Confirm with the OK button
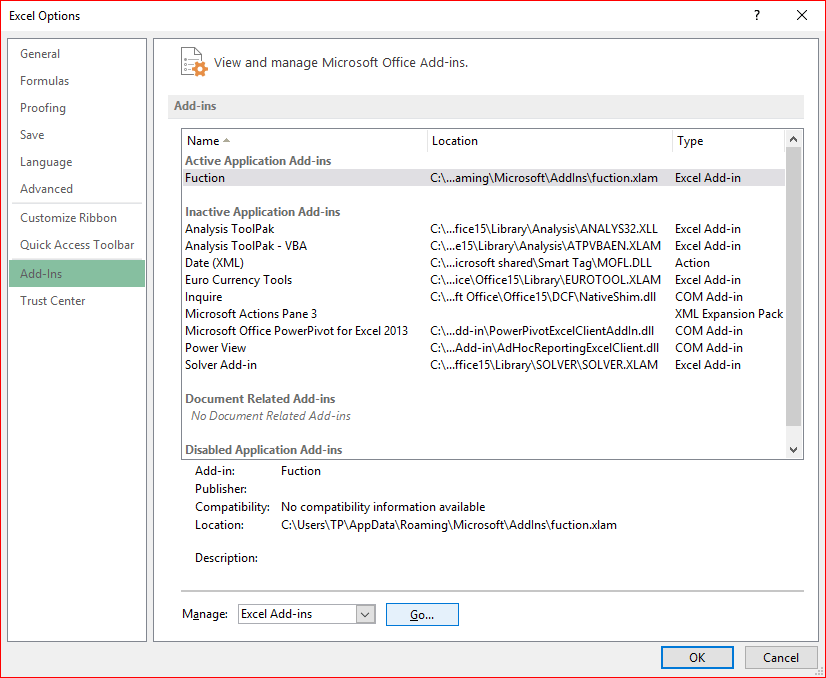Image resolution: width=826 pixels, height=678 pixels. [x=697, y=657]
